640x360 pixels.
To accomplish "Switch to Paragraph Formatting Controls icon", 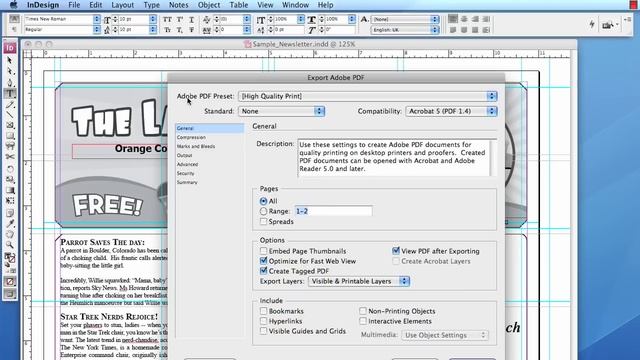I will (14, 29).
